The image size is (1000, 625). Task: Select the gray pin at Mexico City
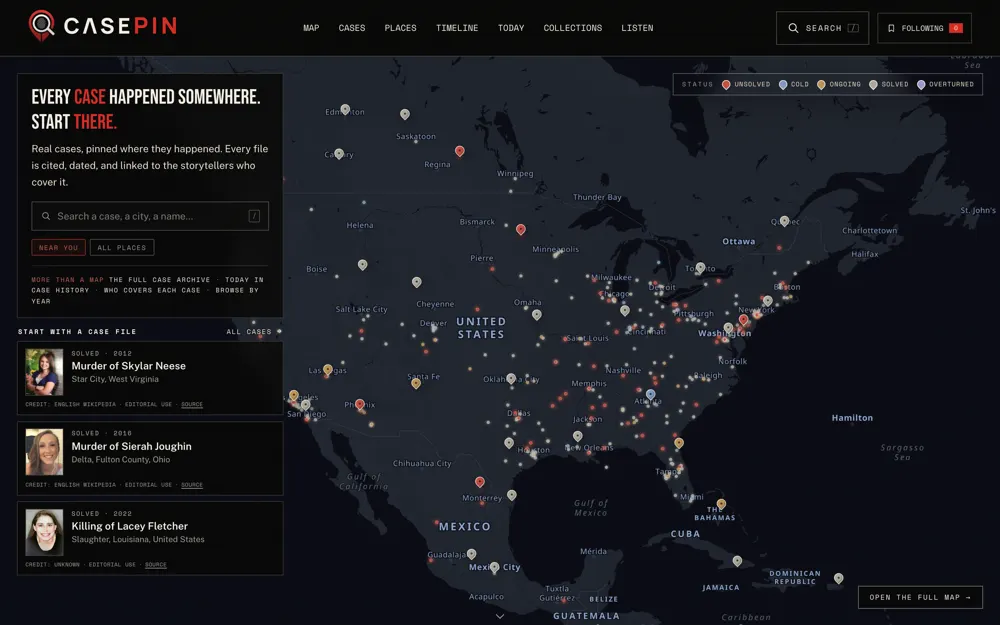pyautogui.click(x=494, y=567)
